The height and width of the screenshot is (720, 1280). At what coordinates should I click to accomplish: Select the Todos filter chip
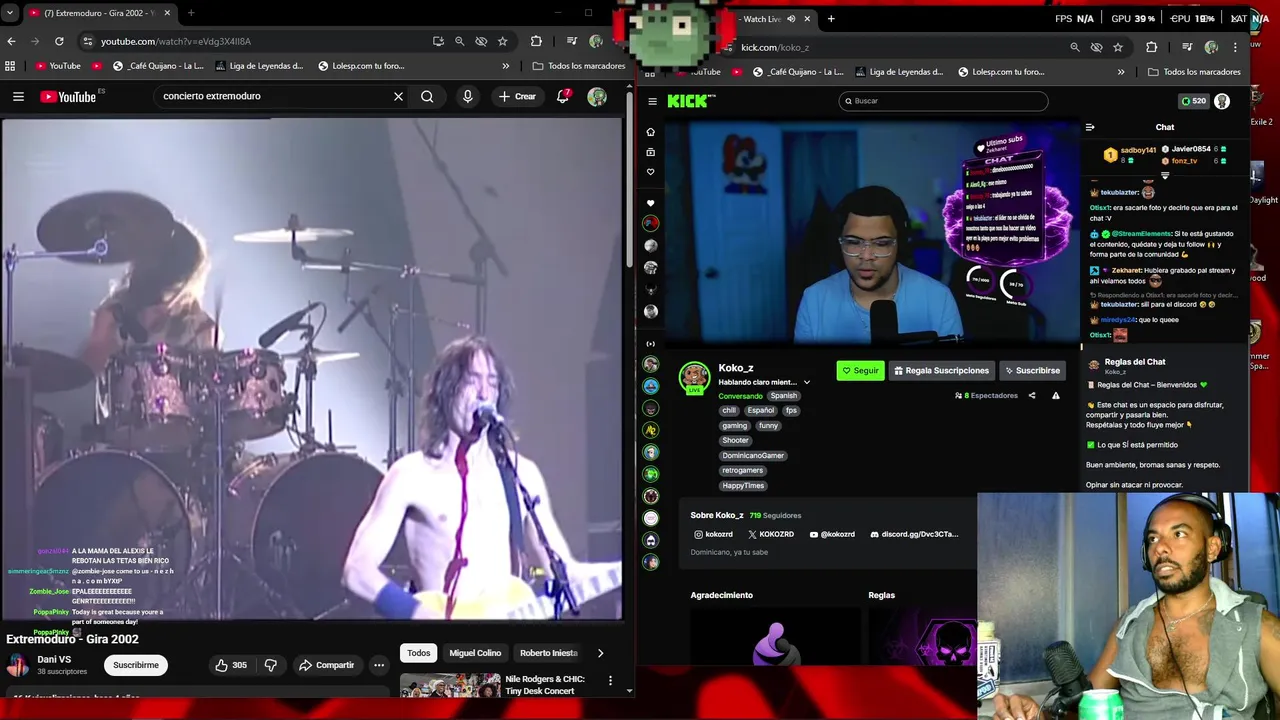[x=418, y=653]
